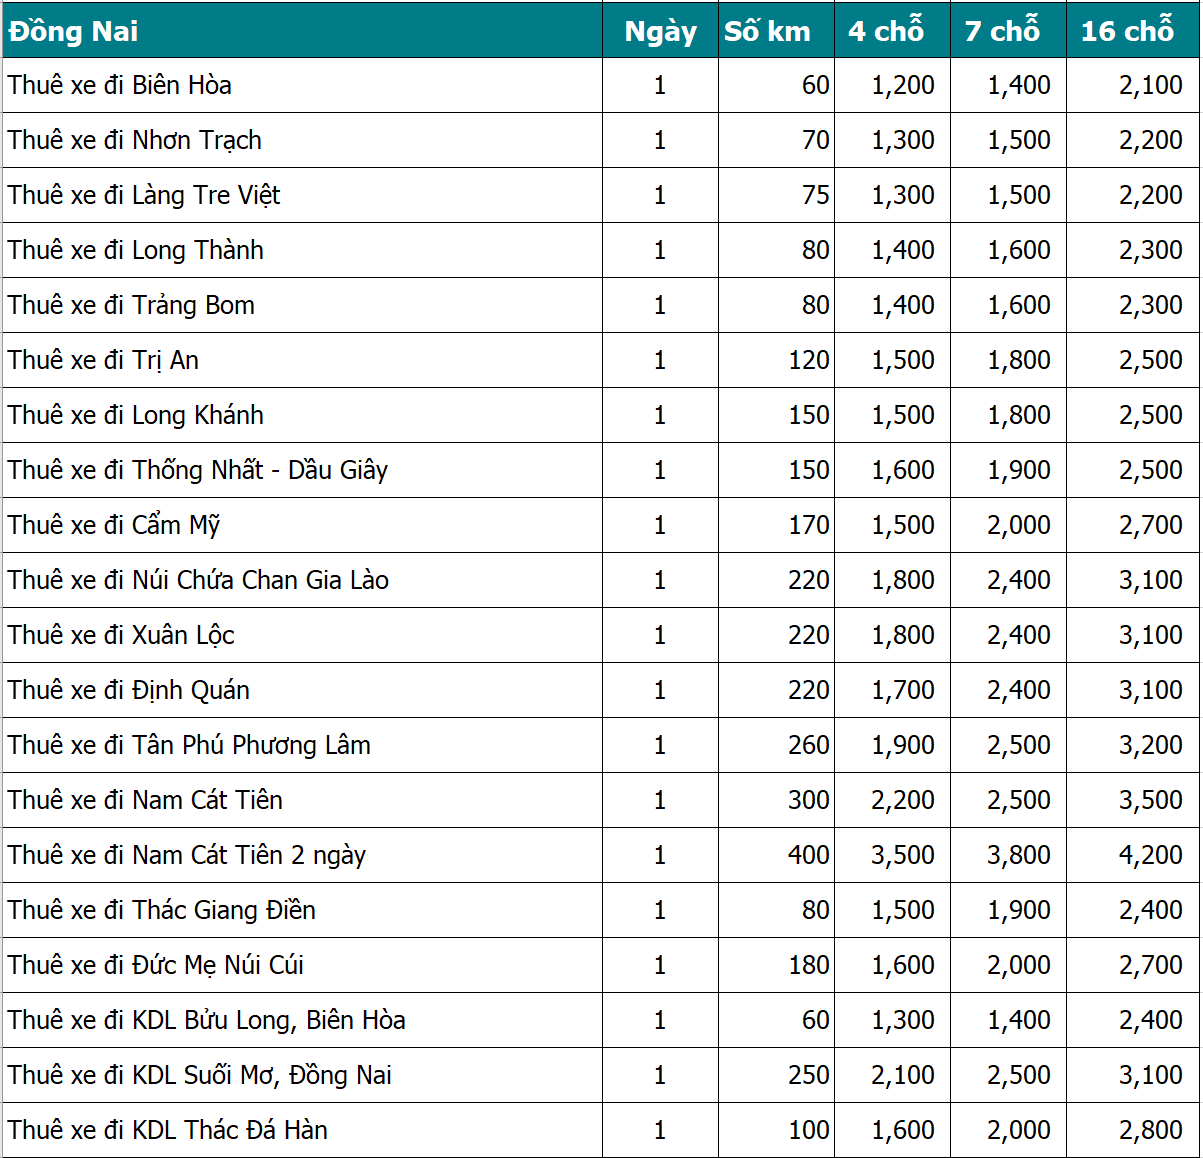Select the 400 km distance cell
Image resolution: width=1203 pixels, height=1158 pixels.
(808, 855)
